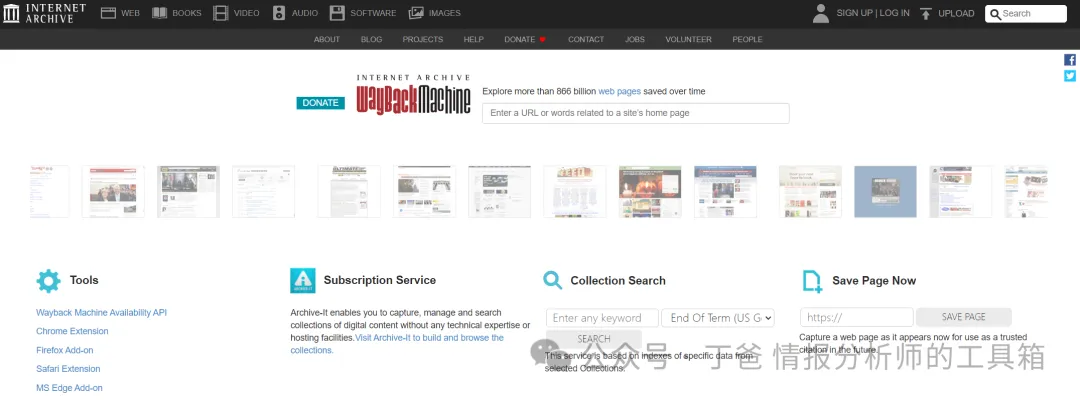1080x400 pixels.
Task: Open the End Of Term collection dropdown
Action: tap(718, 317)
